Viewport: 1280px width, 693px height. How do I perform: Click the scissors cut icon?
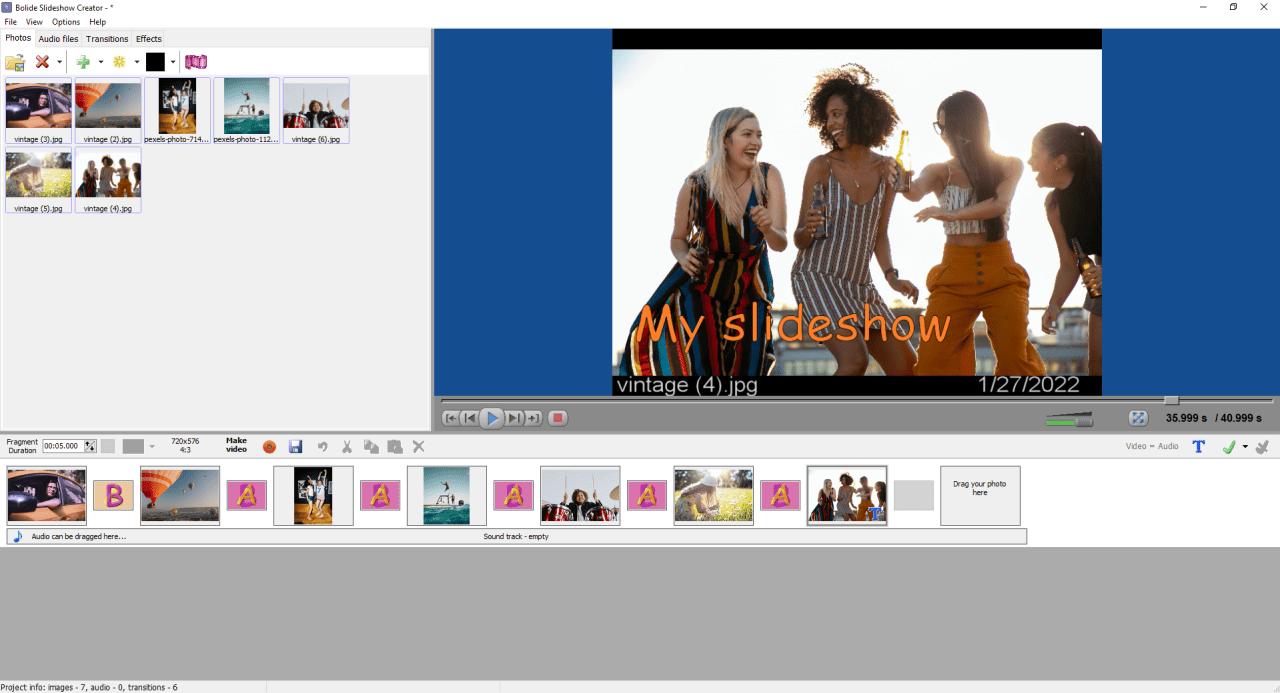[347, 447]
